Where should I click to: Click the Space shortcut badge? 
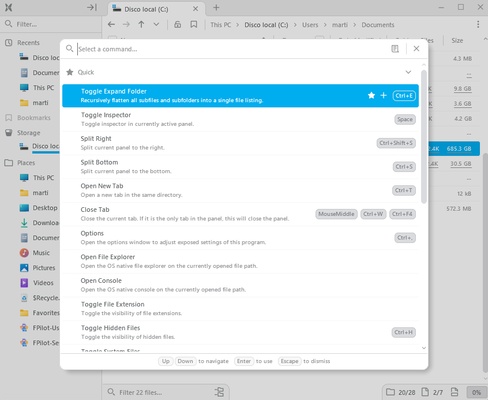coord(405,119)
